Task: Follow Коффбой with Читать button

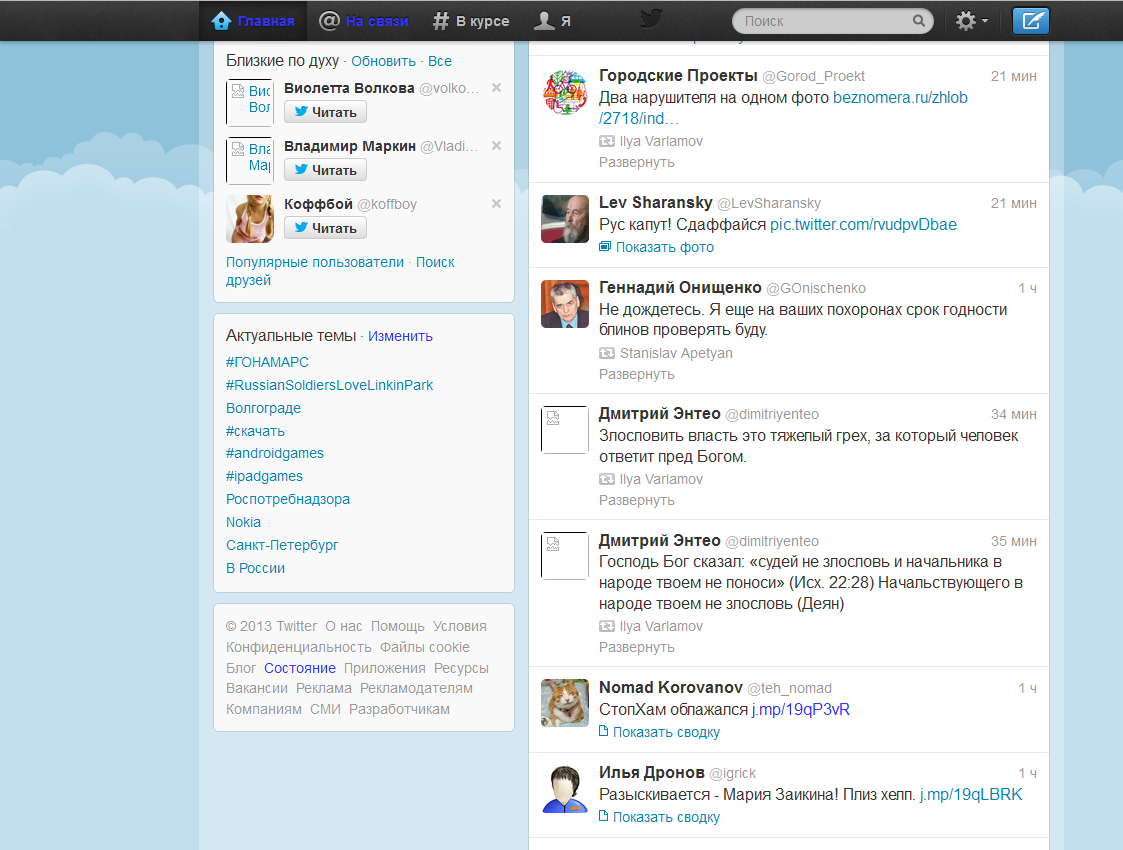Action: point(325,228)
